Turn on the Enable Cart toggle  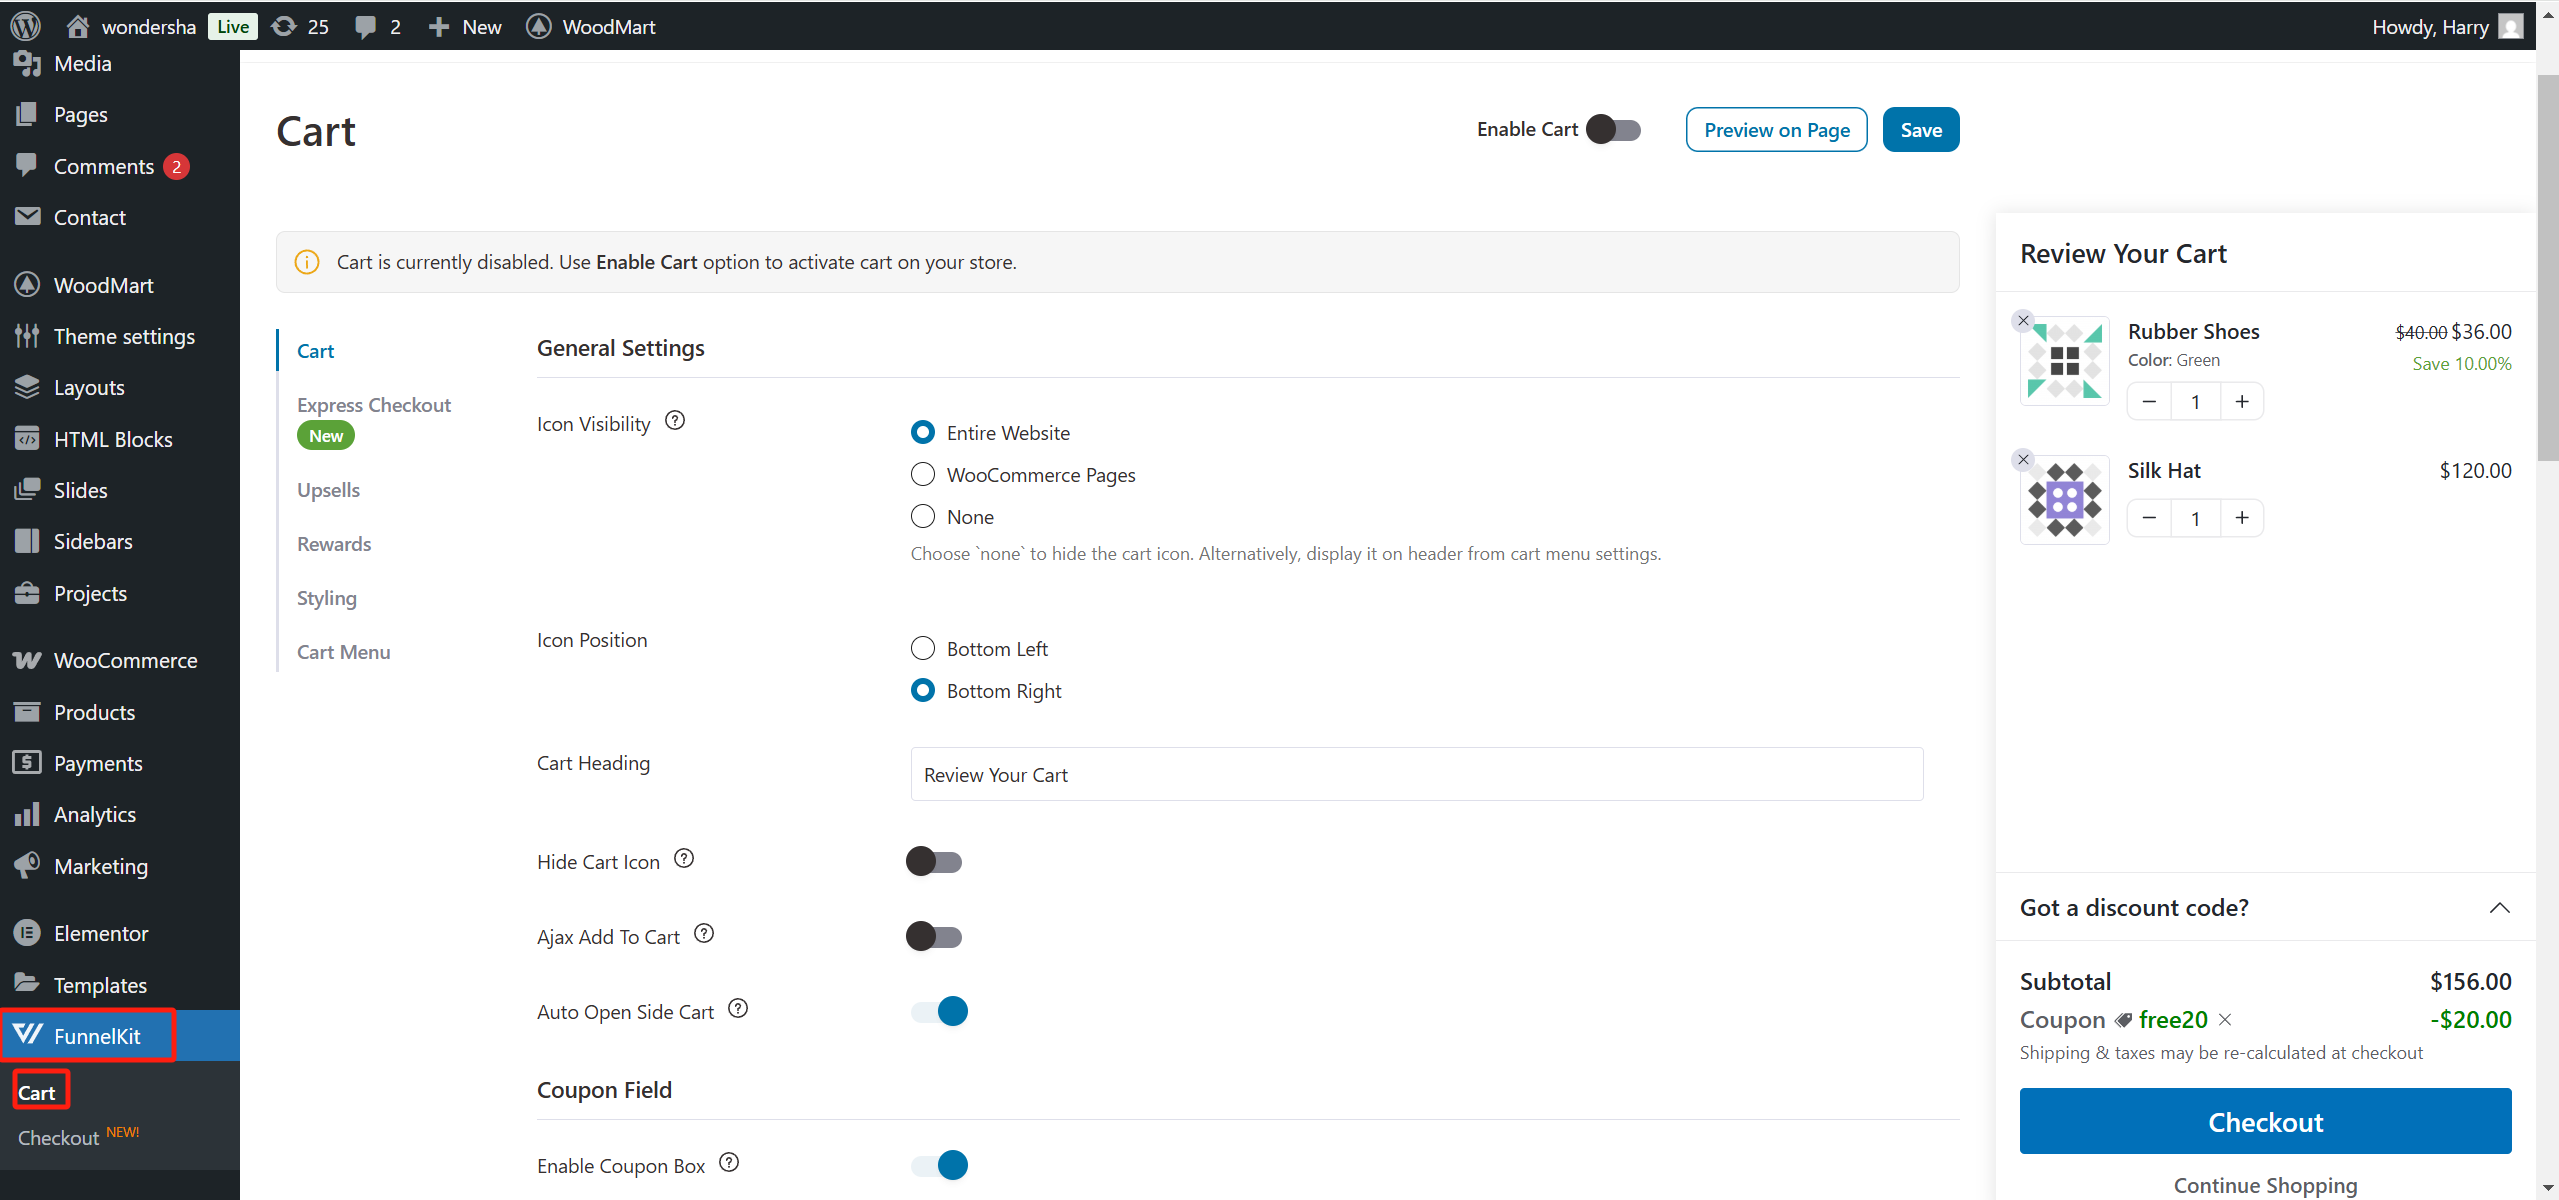point(1613,130)
